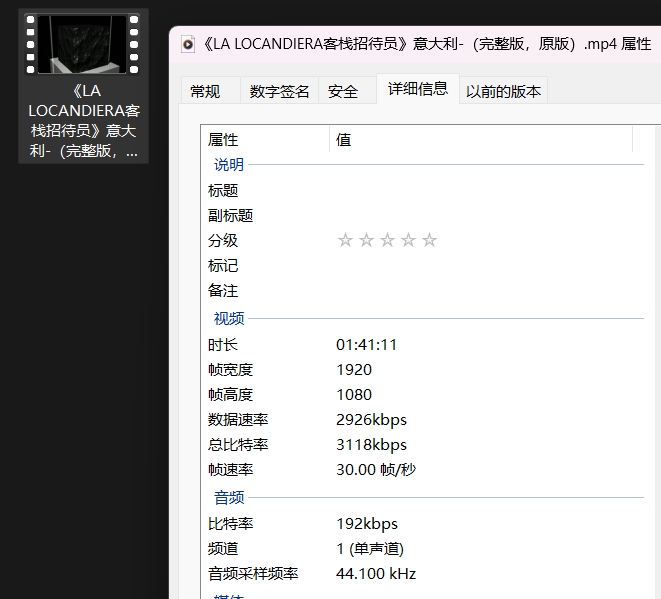Screen dimensions: 661x599
Task: Click the 帧宽度 property label
Action: (231, 370)
